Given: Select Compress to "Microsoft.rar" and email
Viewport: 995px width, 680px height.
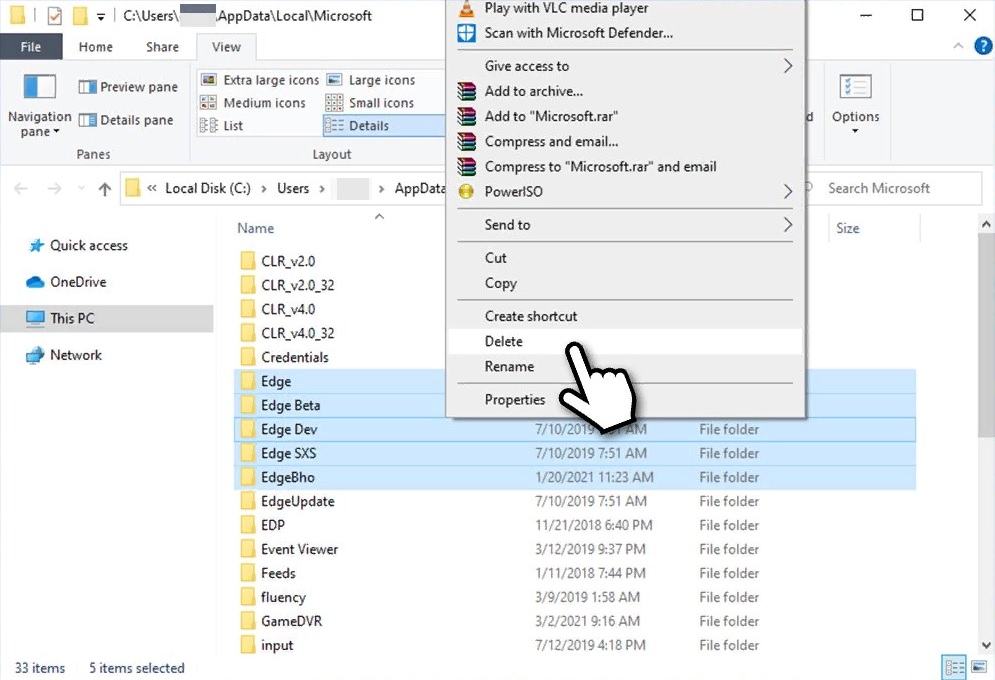Looking at the screenshot, I should [x=625, y=167].
